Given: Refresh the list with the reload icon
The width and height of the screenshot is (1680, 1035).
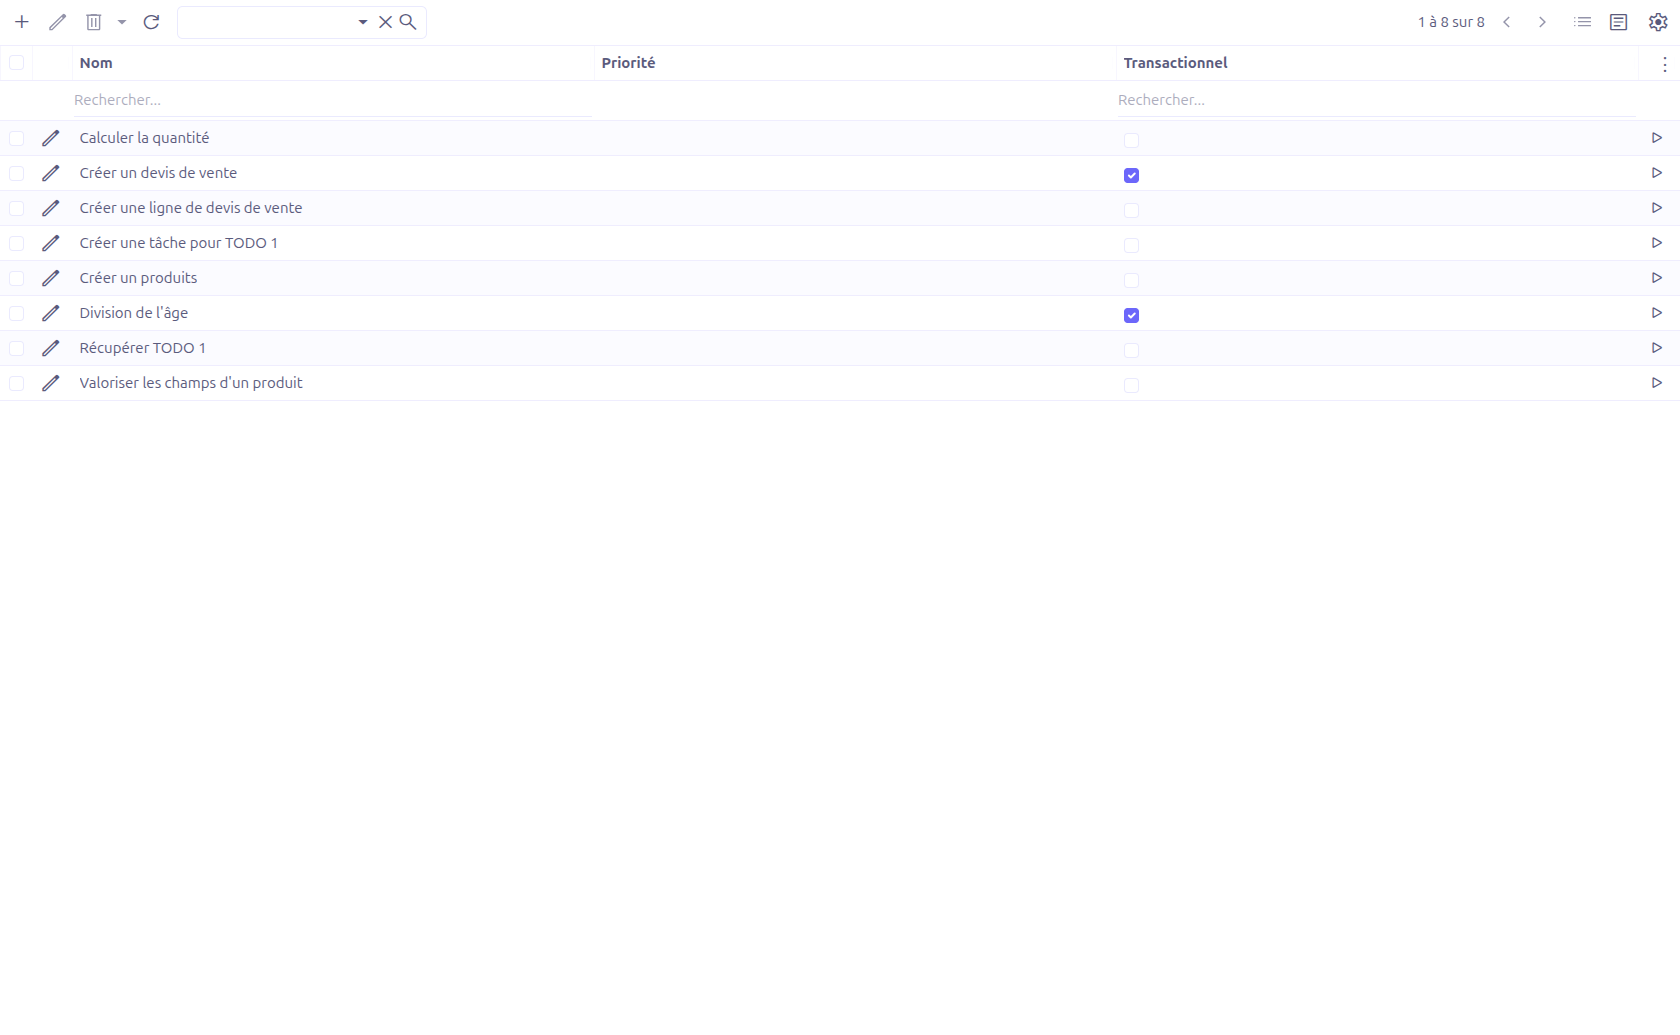Looking at the screenshot, I should [x=152, y=21].
